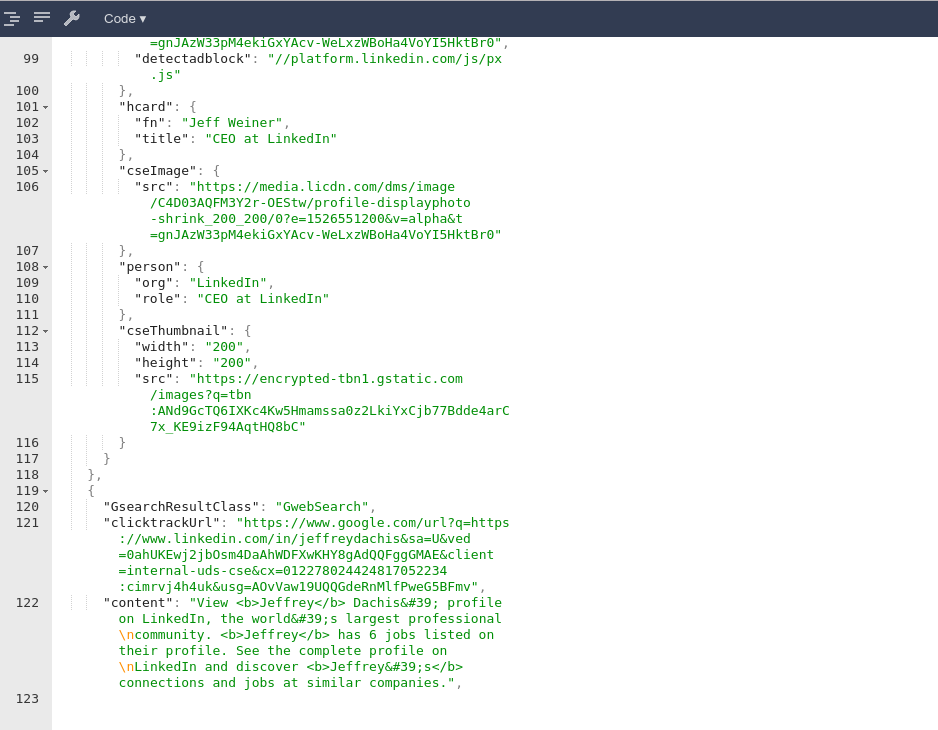Click the "cseThumbnail" key
The height and width of the screenshot is (730, 938).
click(x=173, y=330)
